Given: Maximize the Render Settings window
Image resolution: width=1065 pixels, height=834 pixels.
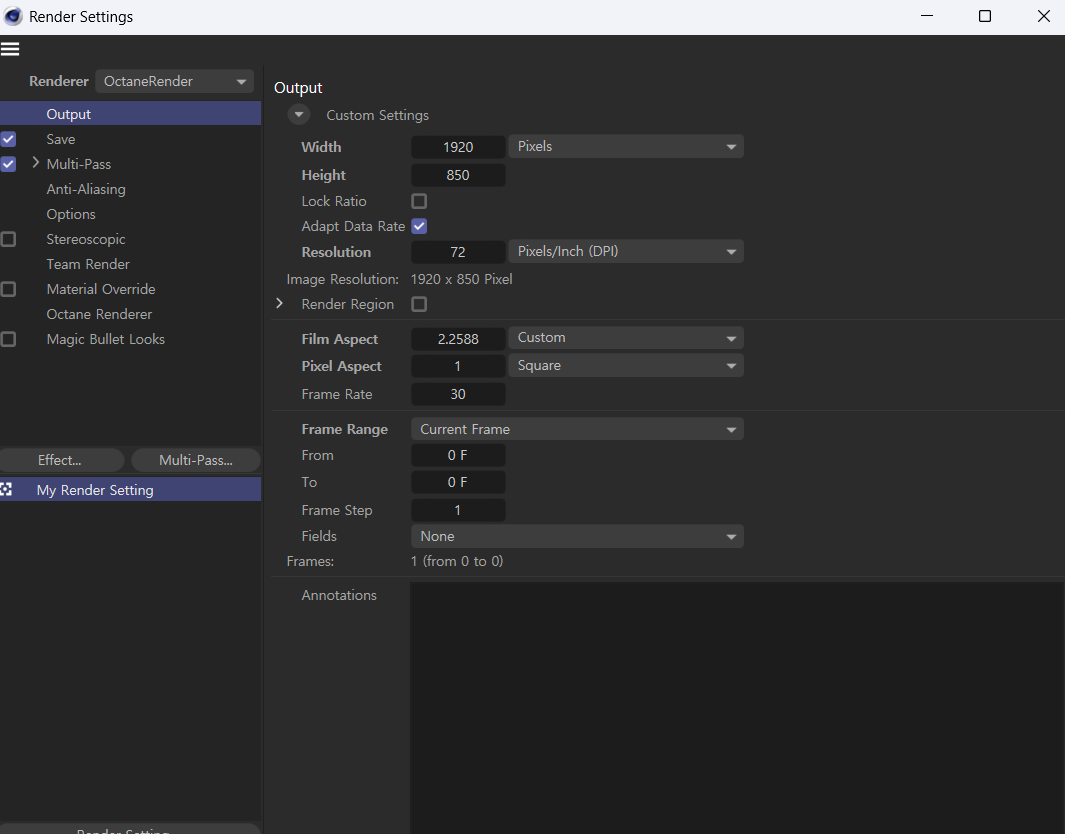Looking at the screenshot, I should point(985,16).
